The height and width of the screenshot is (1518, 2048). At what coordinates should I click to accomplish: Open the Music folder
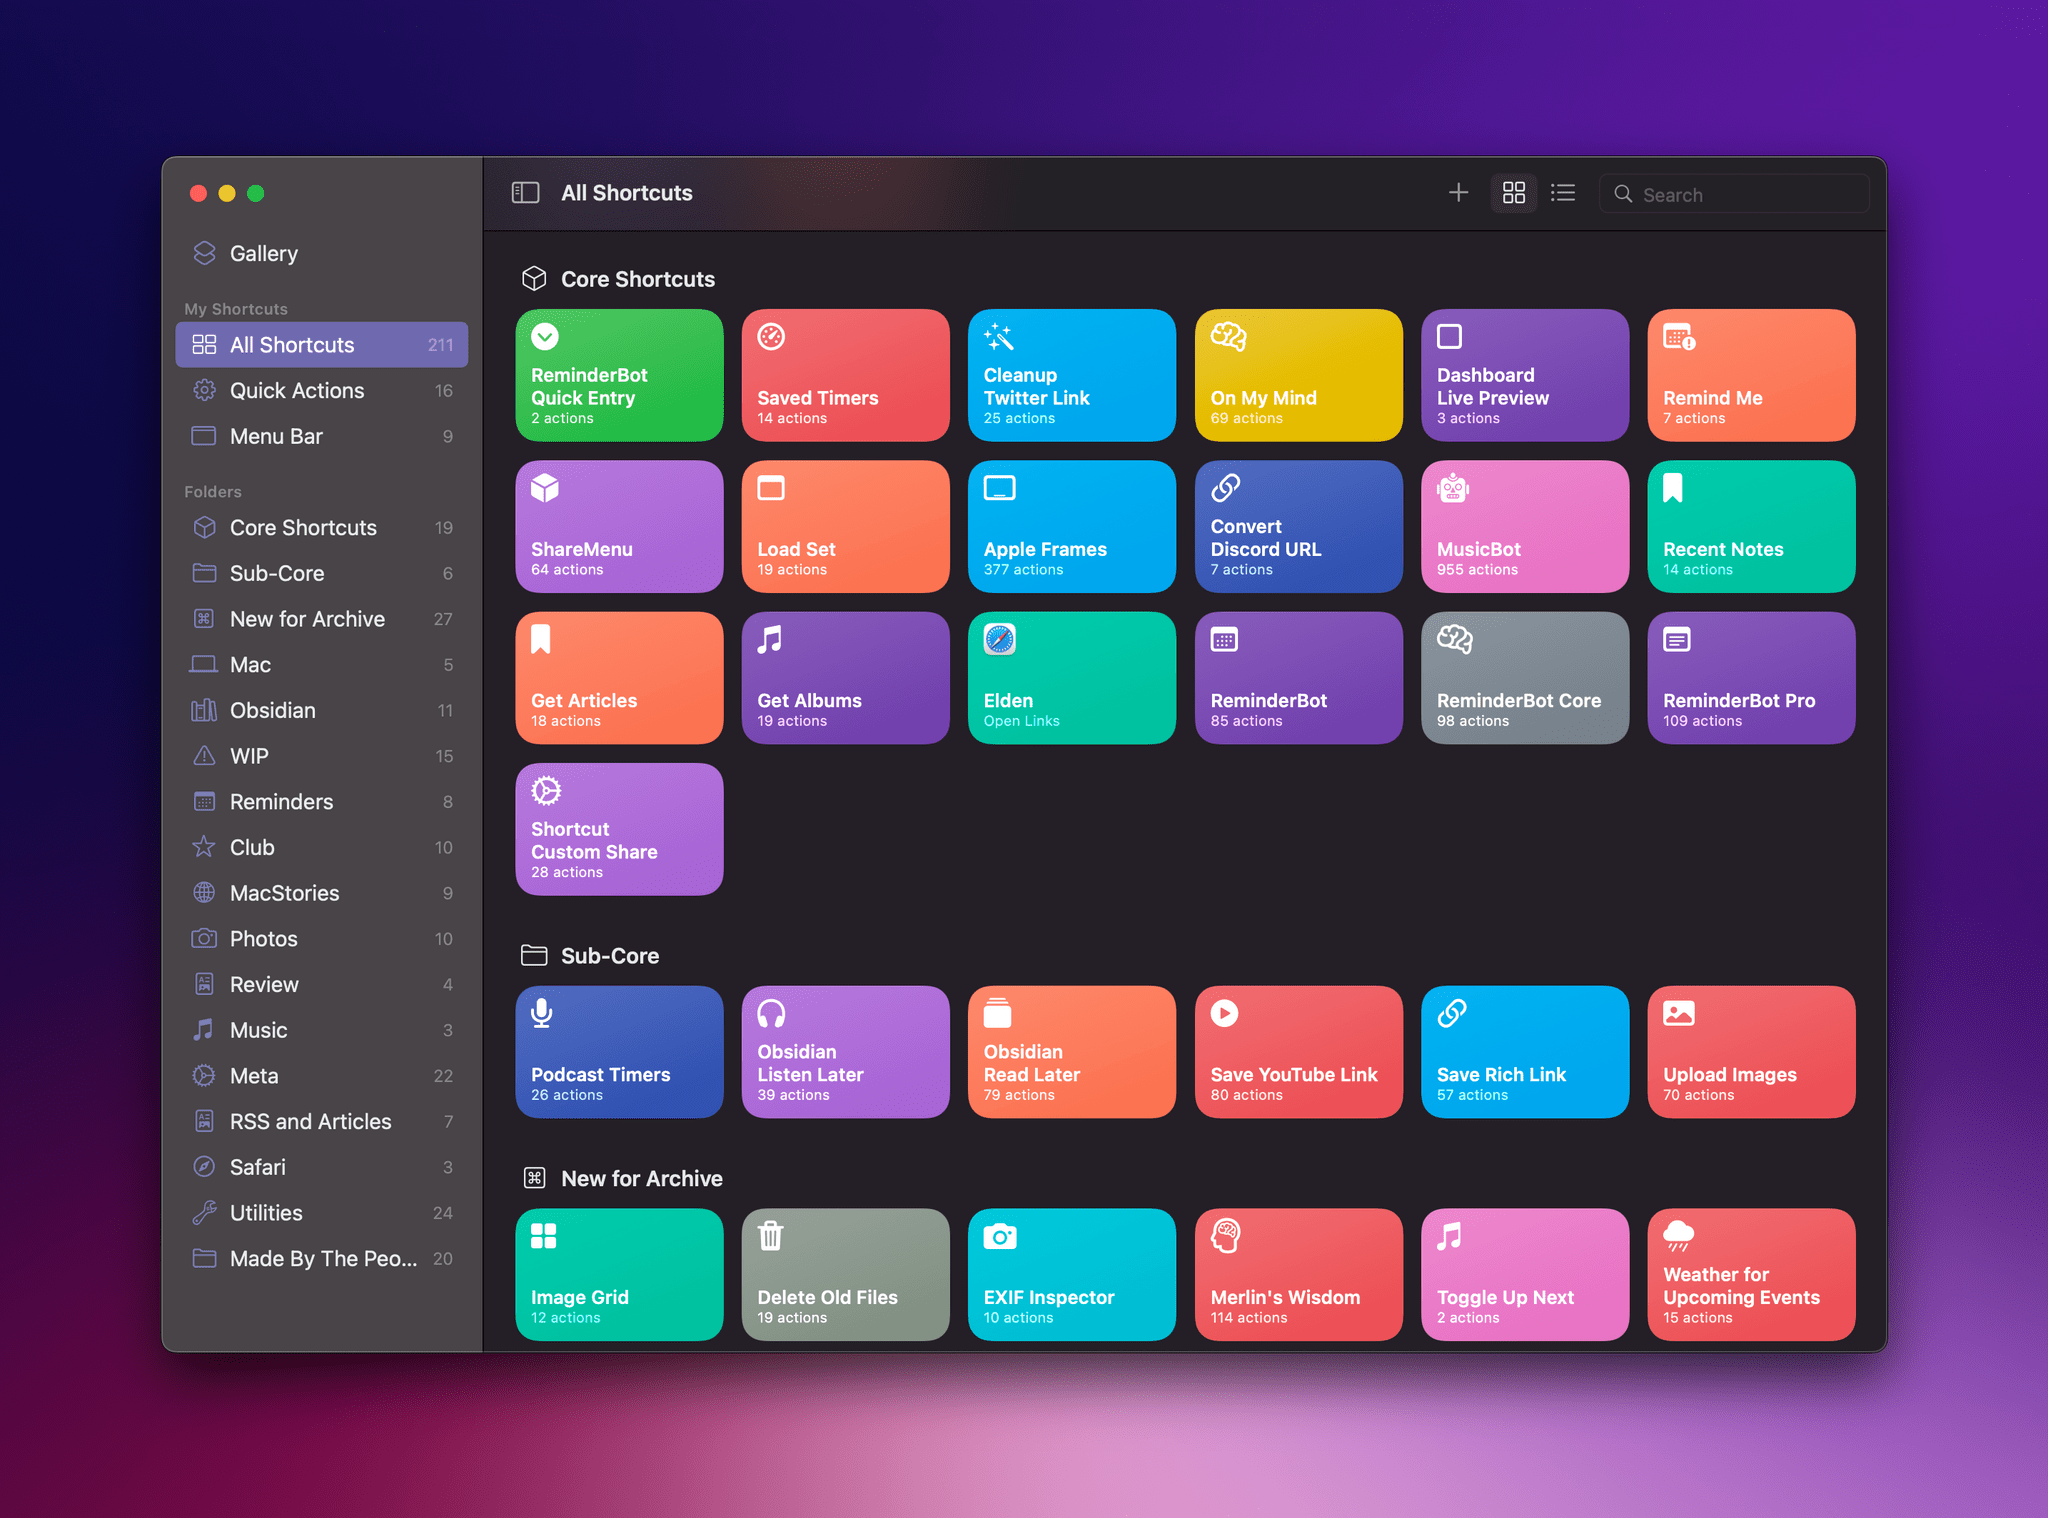click(x=322, y=1030)
